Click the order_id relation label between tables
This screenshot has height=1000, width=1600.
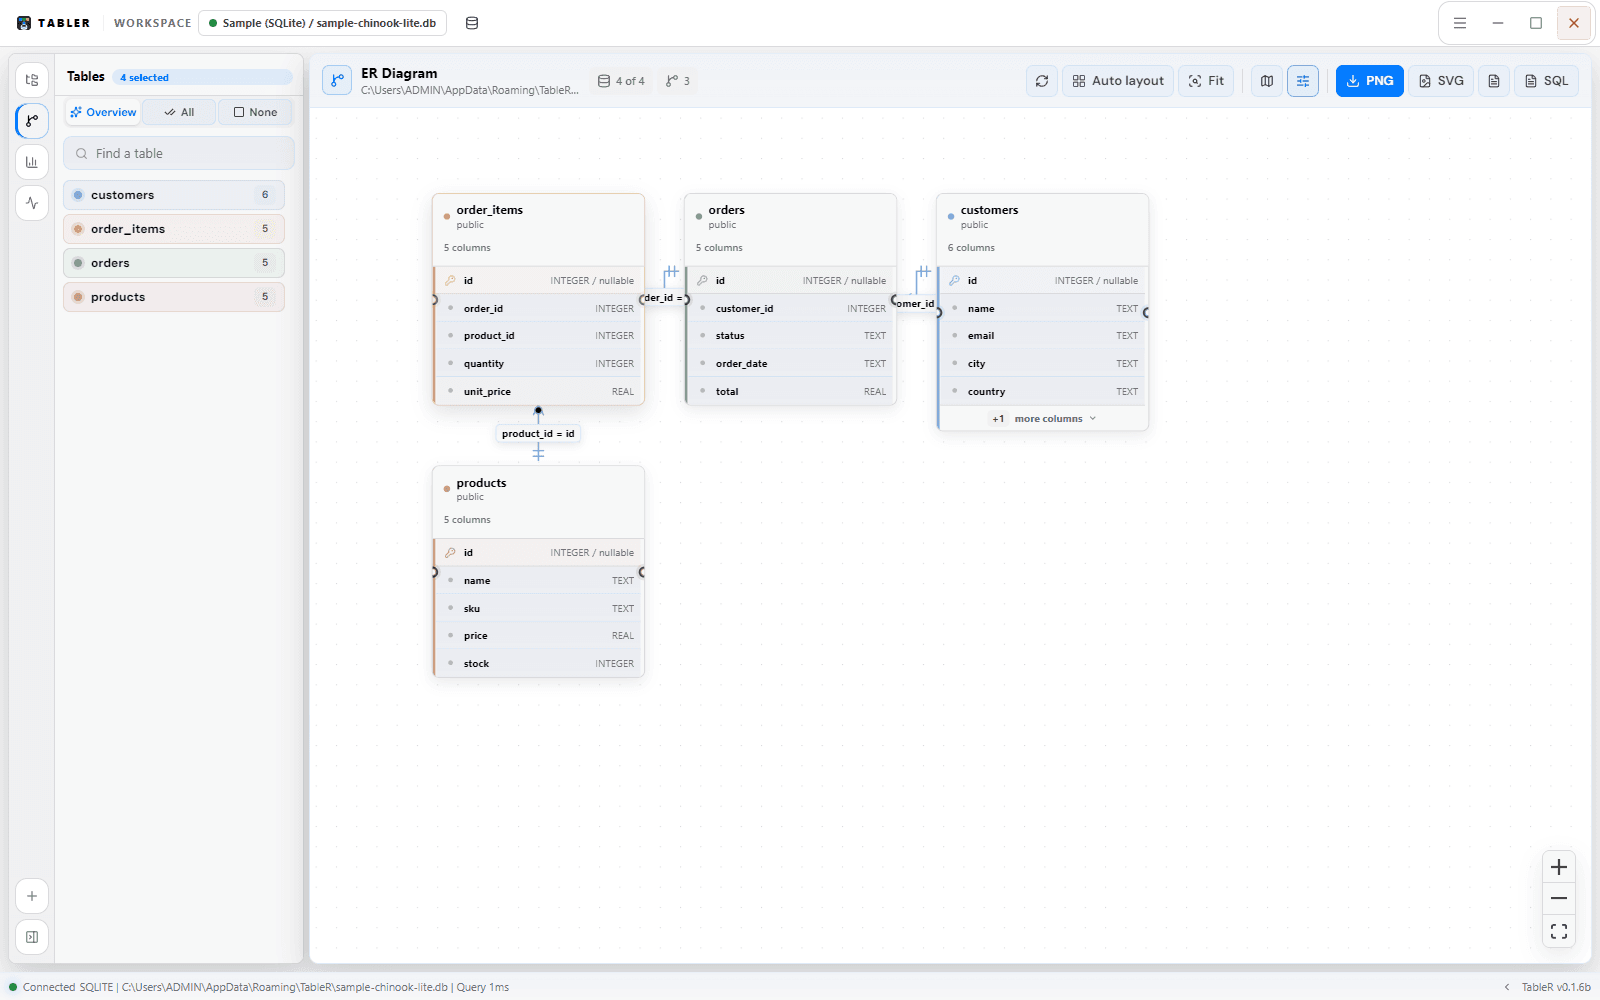tap(664, 298)
